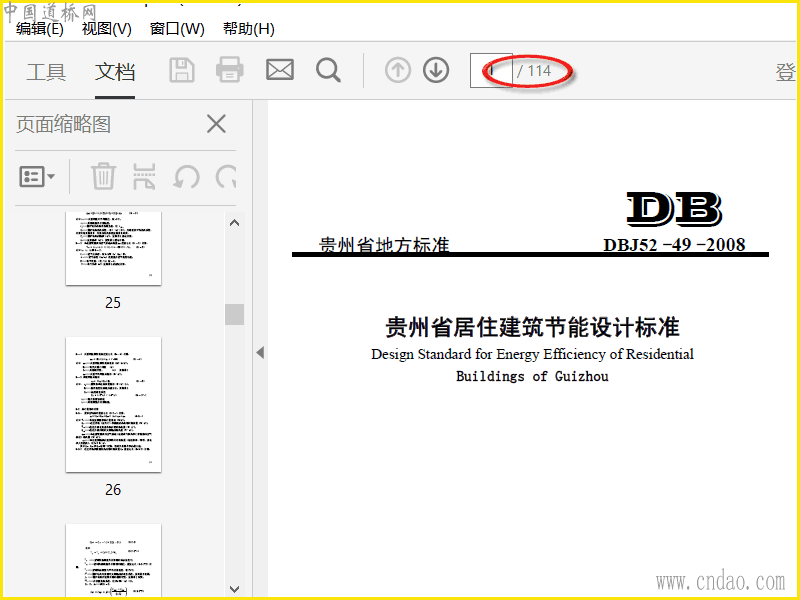
Task: Open the 帮助(H) menu
Action: pyautogui.click(x=248, y=29)
